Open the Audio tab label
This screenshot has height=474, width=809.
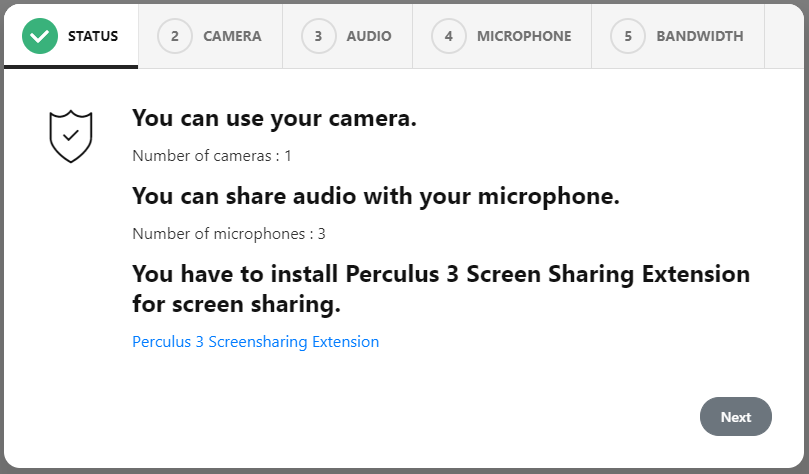369,36
